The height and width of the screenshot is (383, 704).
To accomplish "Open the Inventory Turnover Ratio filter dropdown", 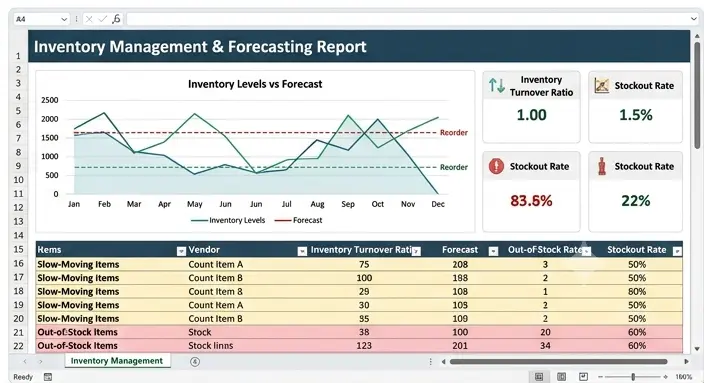I will [416, 251].
